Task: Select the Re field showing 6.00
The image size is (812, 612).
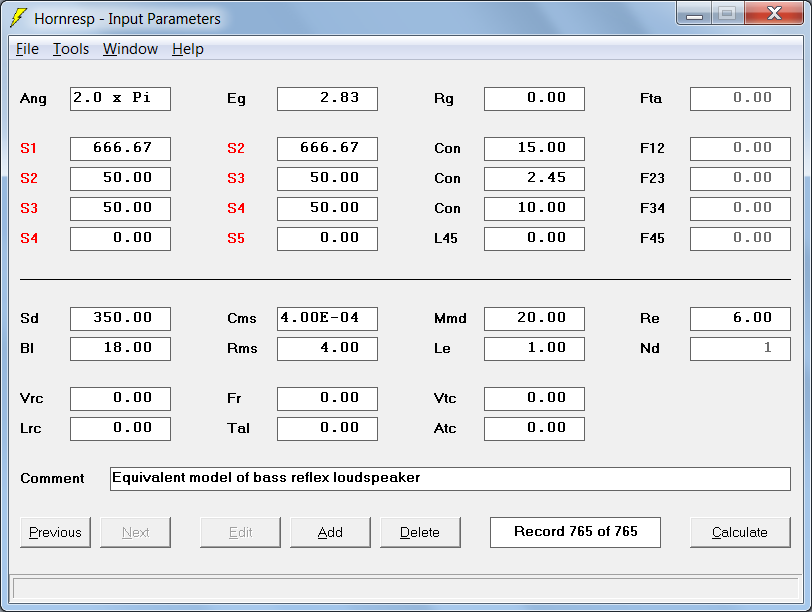Action: pos(741,319)
